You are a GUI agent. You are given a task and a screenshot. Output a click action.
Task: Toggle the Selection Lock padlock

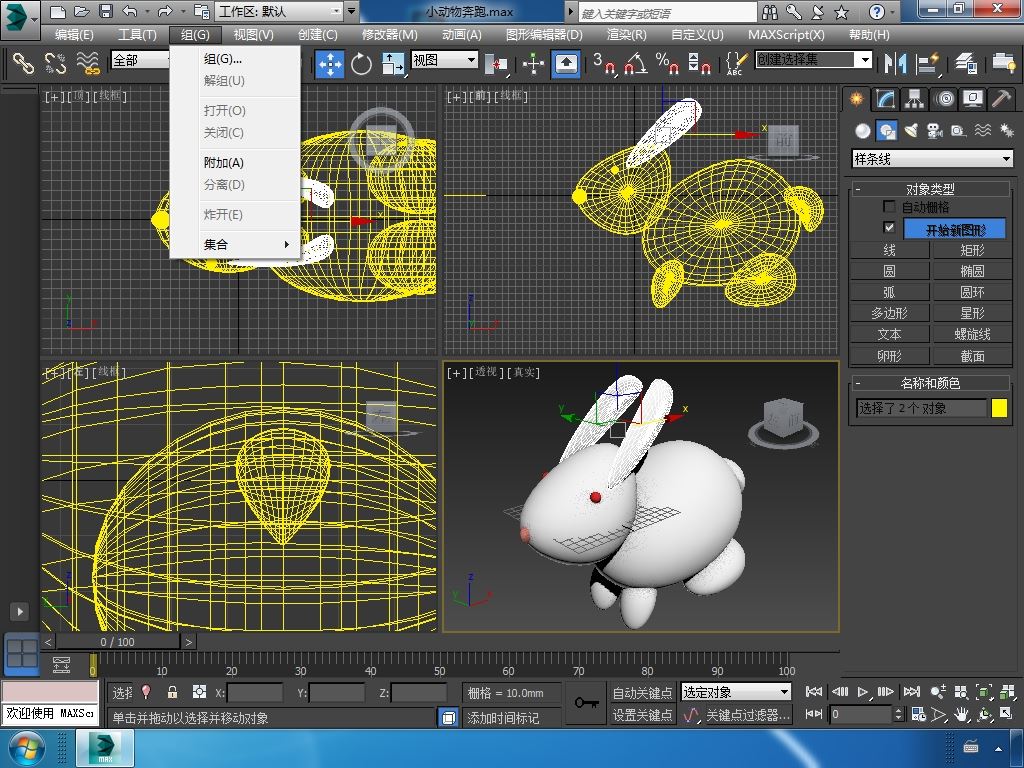(172, 692)
